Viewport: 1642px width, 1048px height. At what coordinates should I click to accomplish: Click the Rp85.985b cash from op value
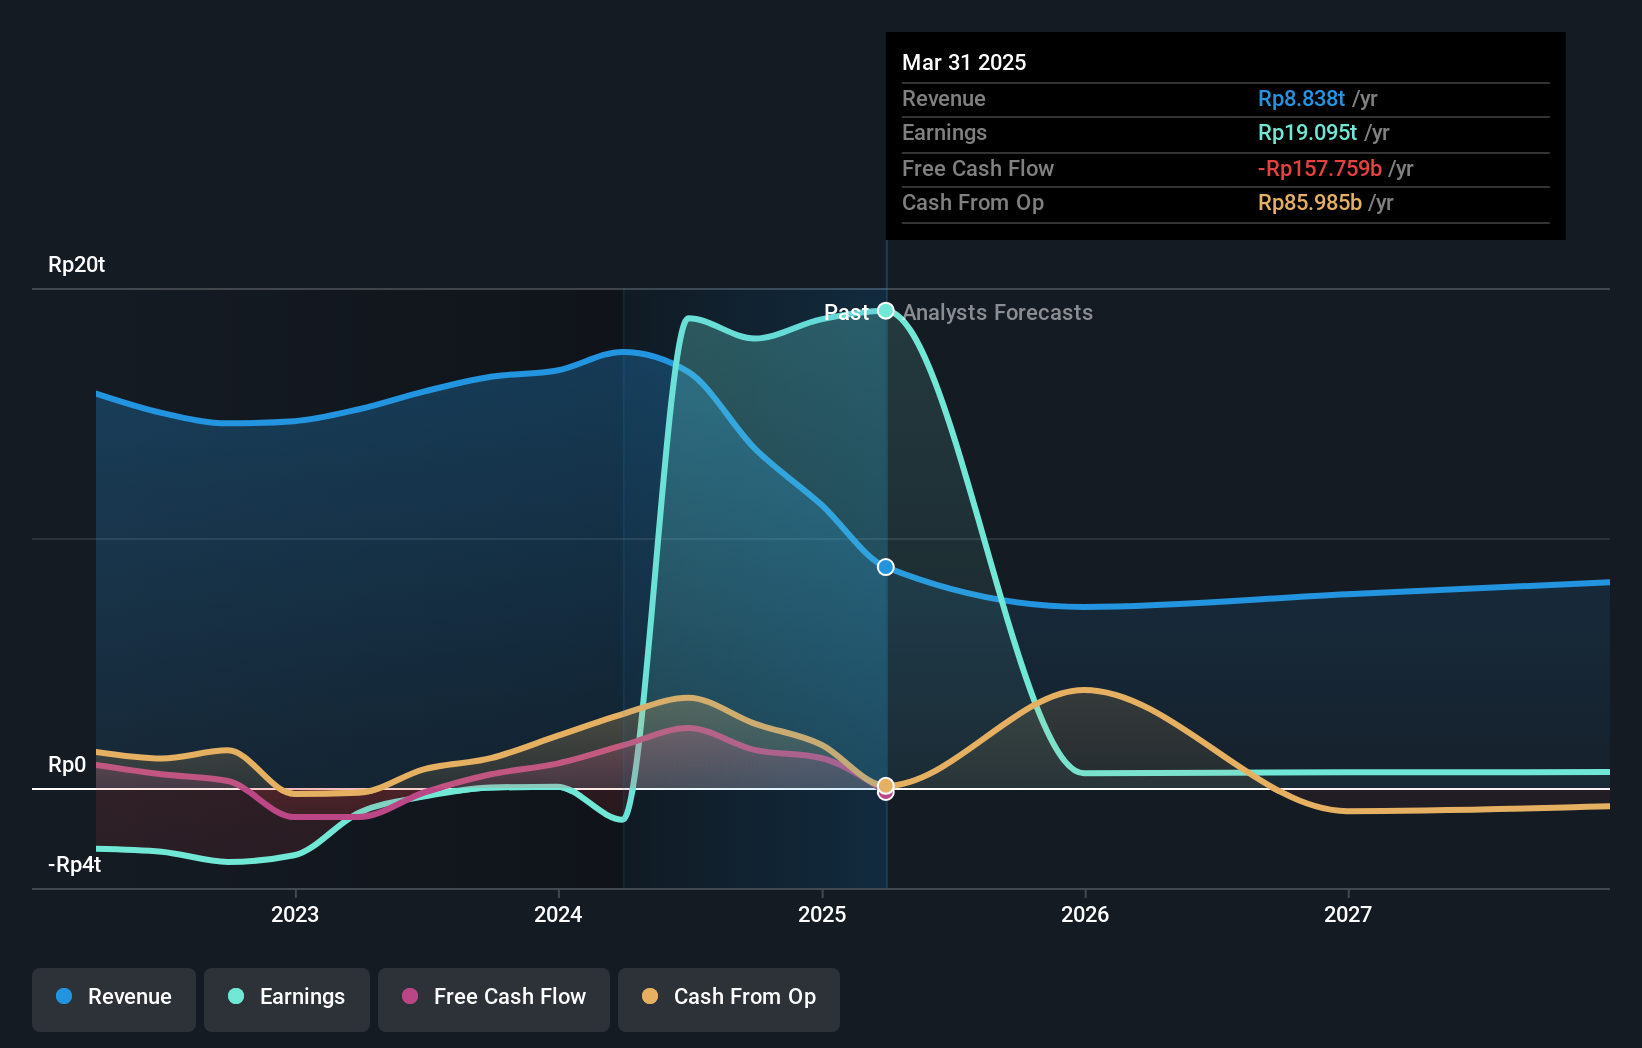click(x=1309, y=202)
